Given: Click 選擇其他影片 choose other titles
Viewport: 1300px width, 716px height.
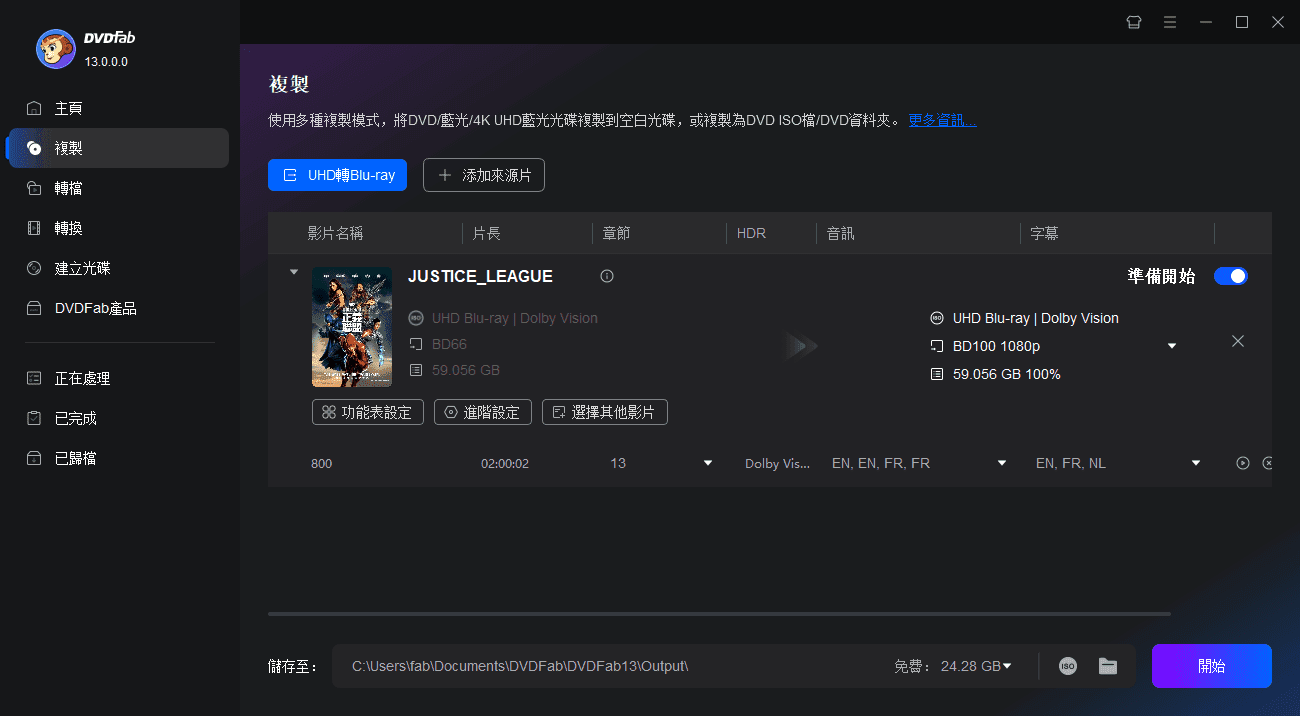Looking at the screenshot, I should pyautogui.click(x=605, y=412).
